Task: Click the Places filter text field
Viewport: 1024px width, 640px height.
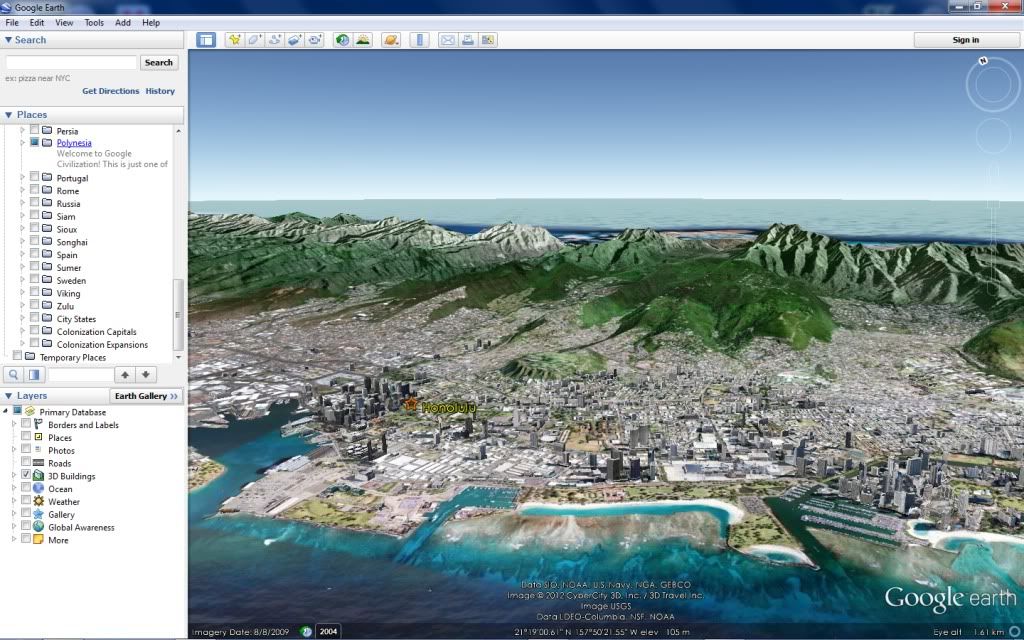Action: pos(81,375)
